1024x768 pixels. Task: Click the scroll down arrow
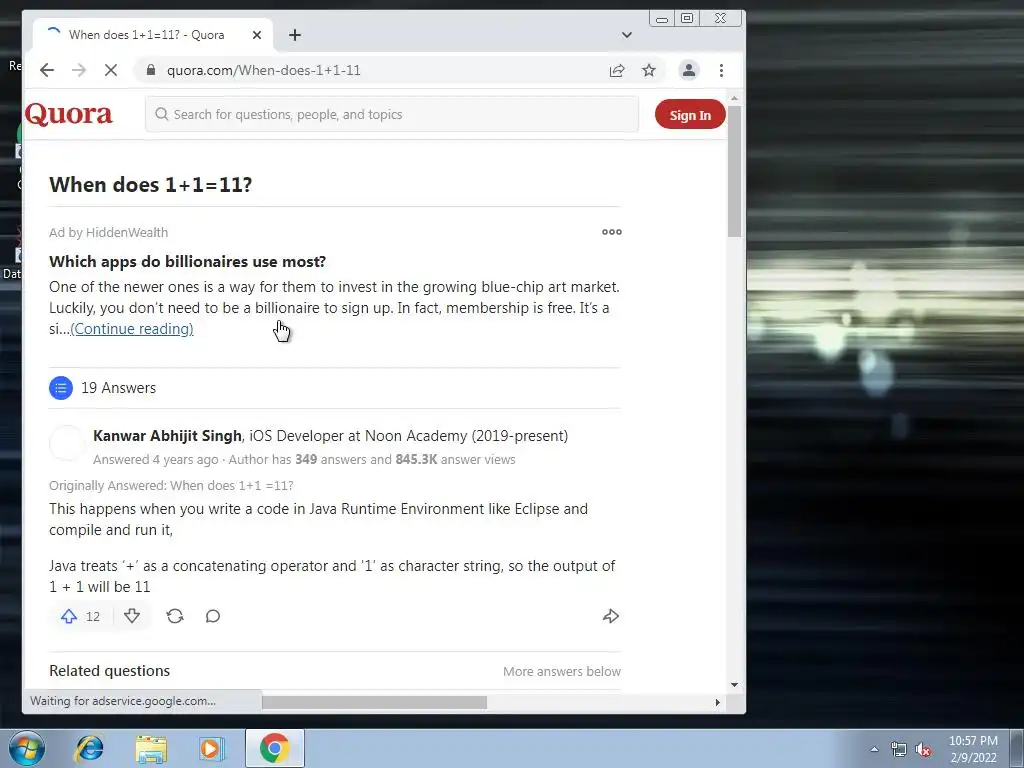(x=734, y=685)
